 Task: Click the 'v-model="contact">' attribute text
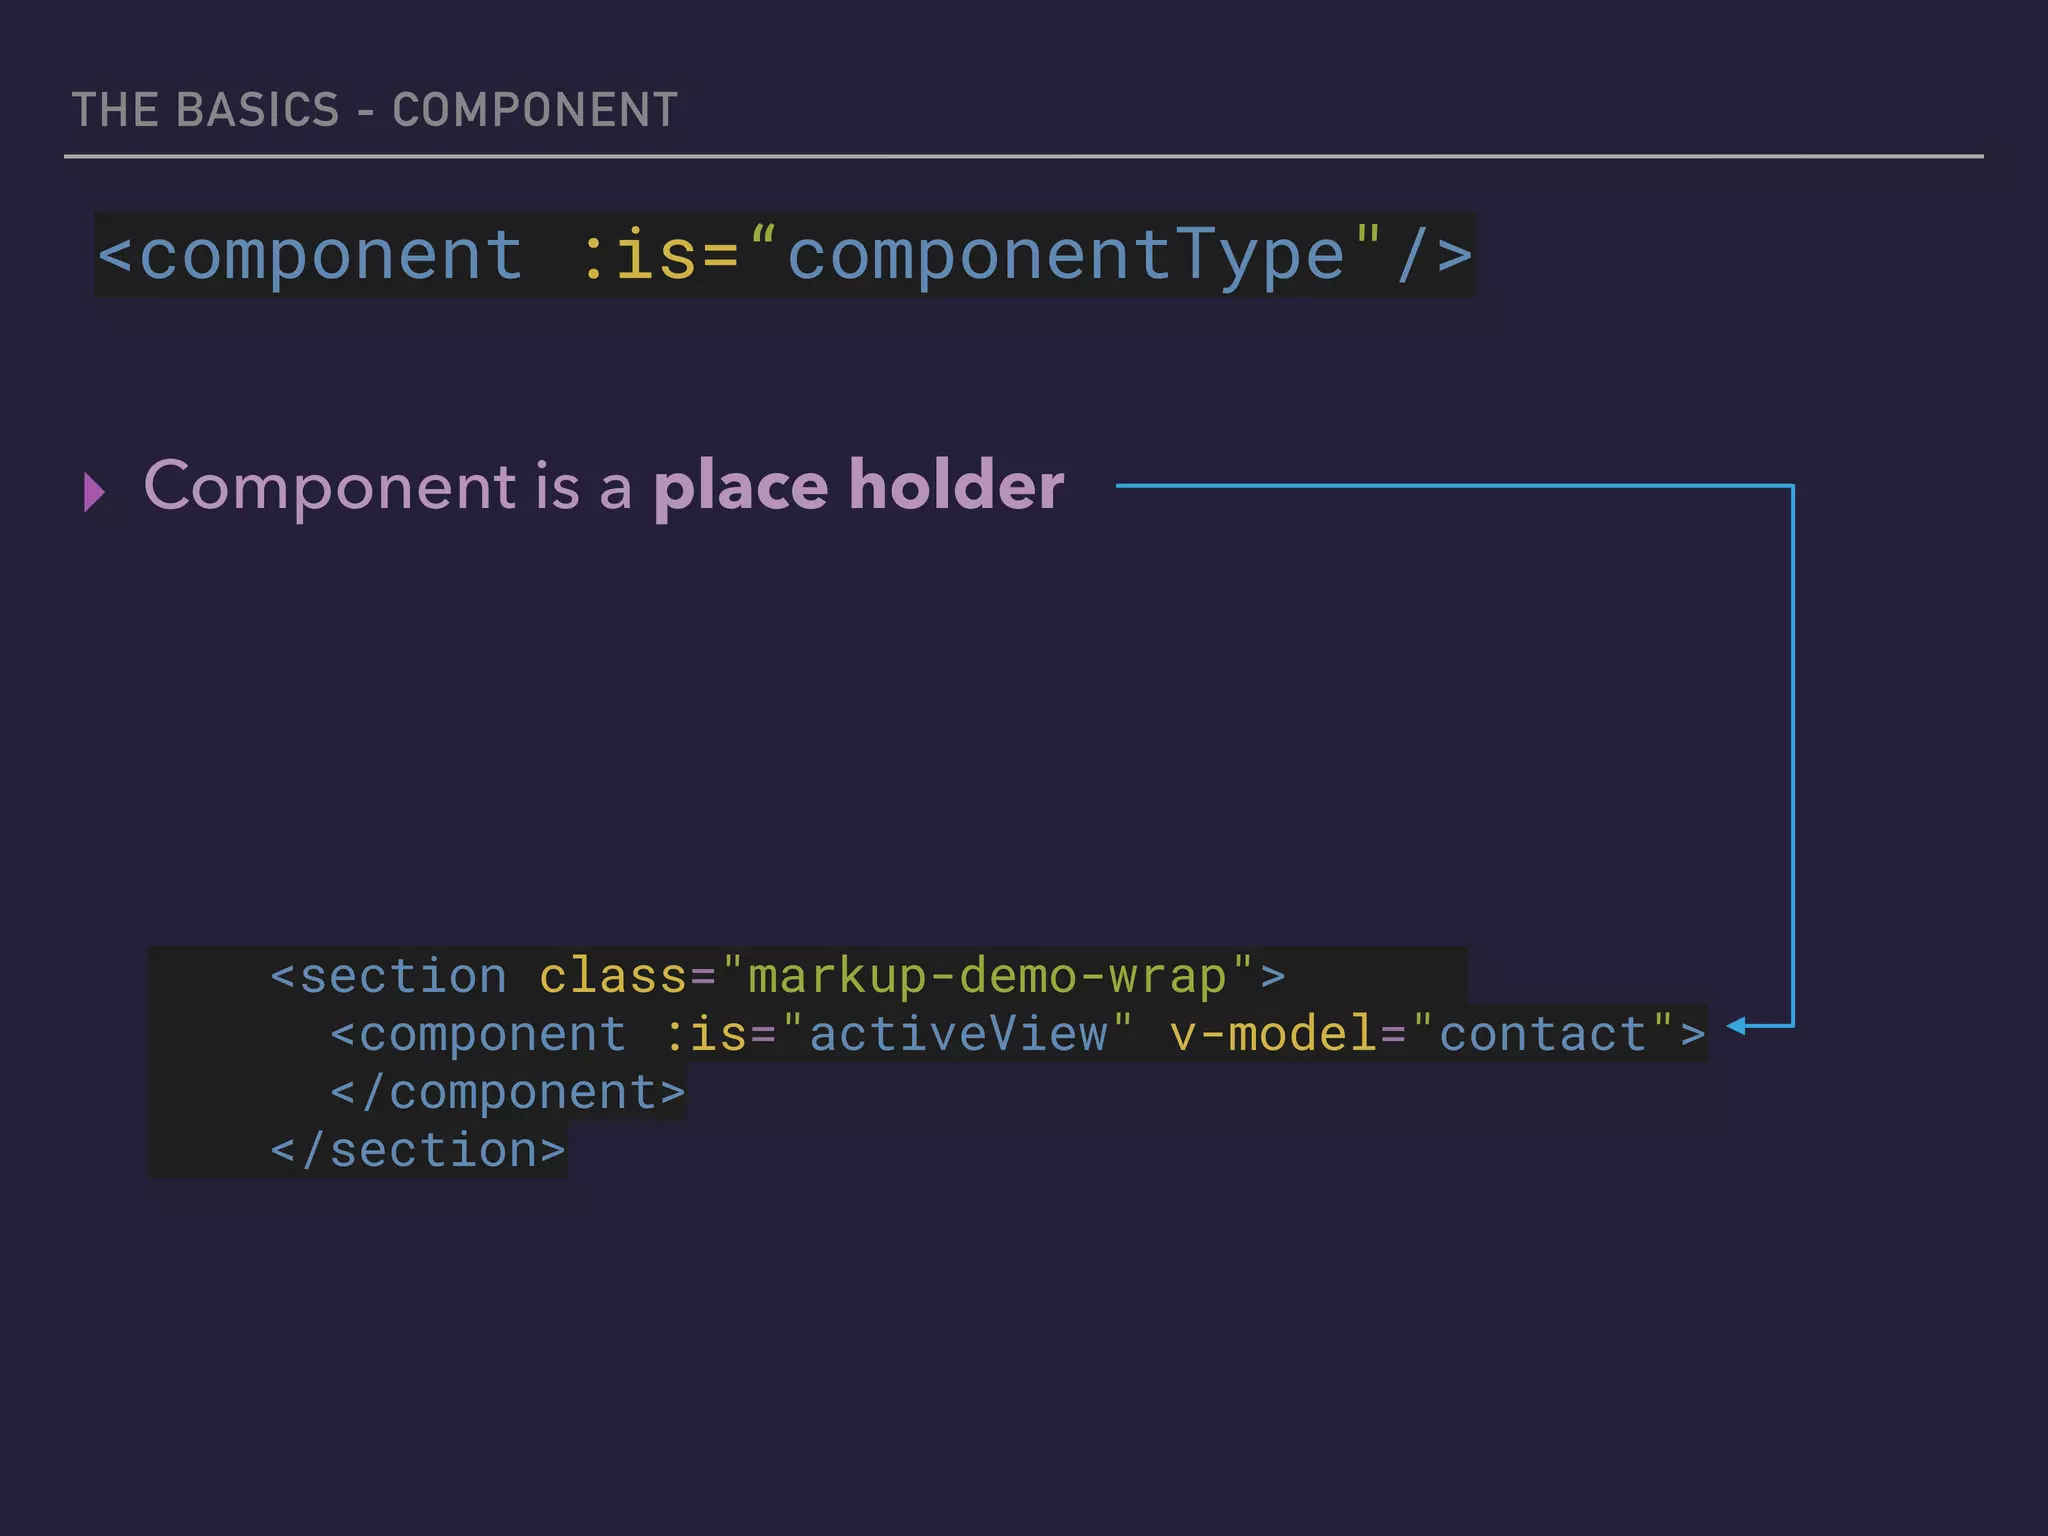1437,1034
